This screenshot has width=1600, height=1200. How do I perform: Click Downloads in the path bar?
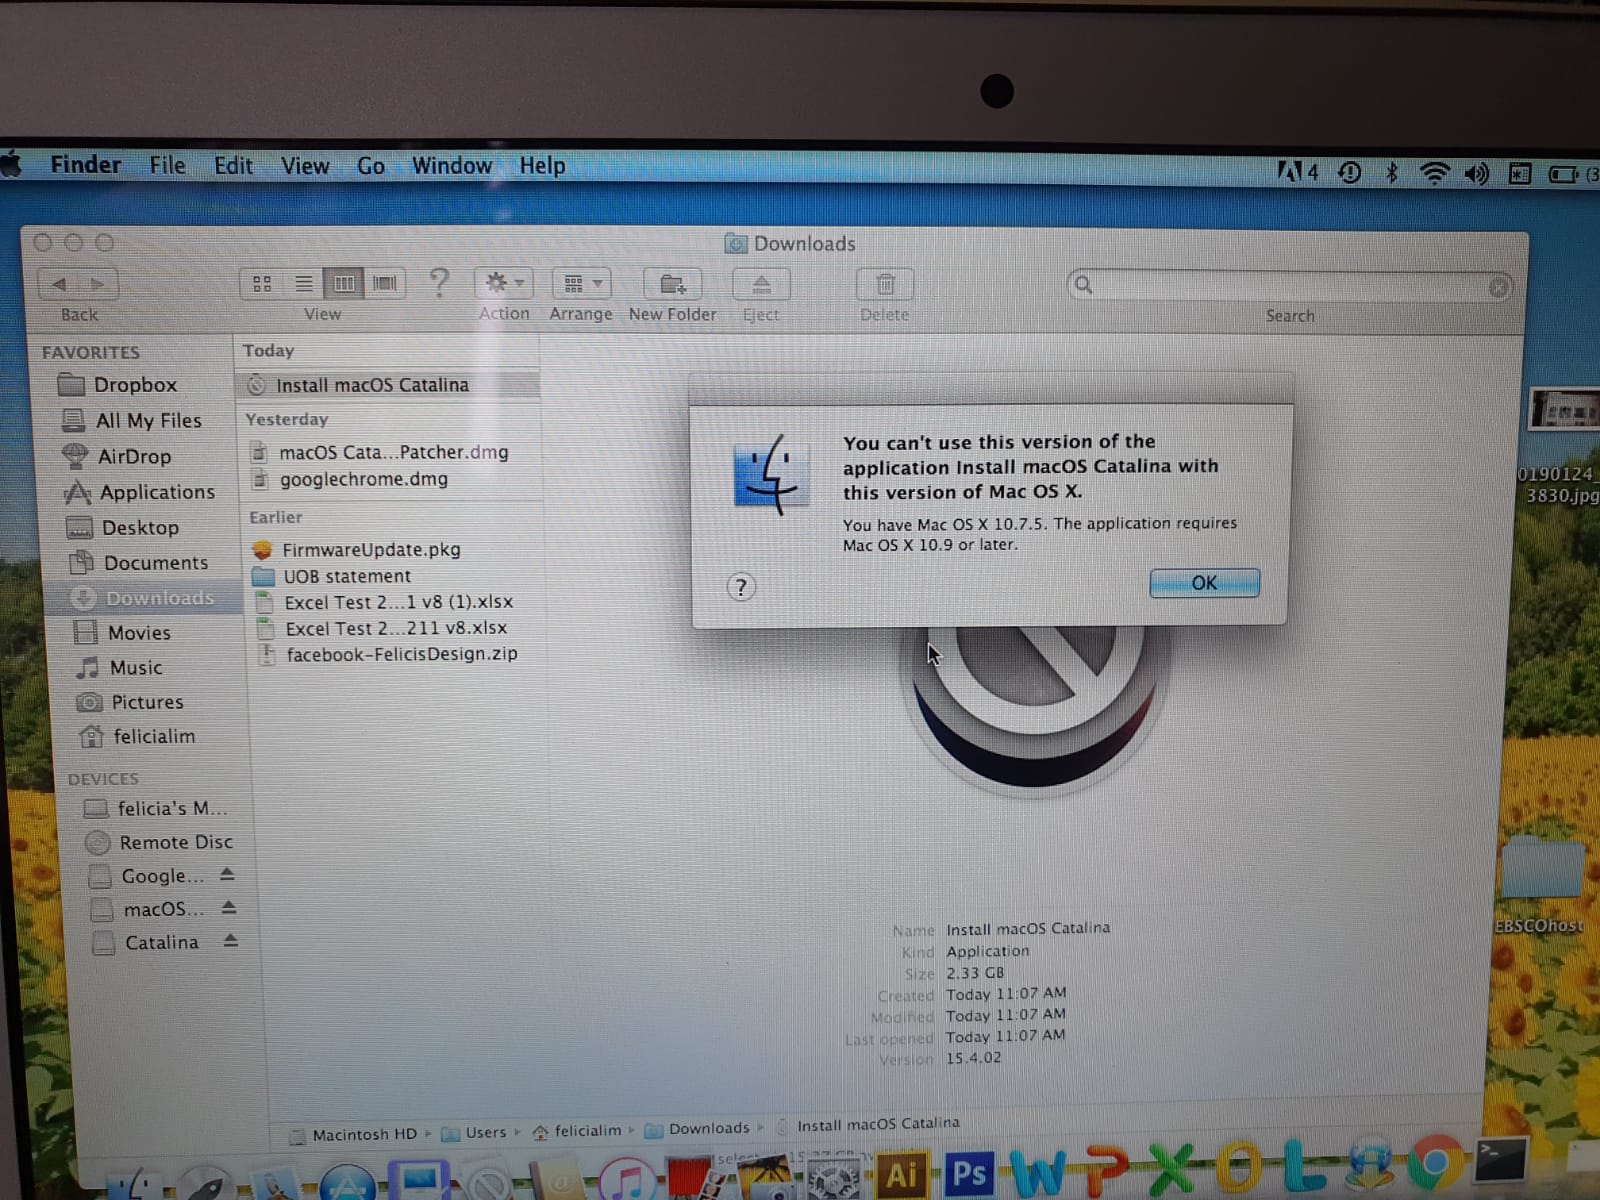coord(698,1129)
